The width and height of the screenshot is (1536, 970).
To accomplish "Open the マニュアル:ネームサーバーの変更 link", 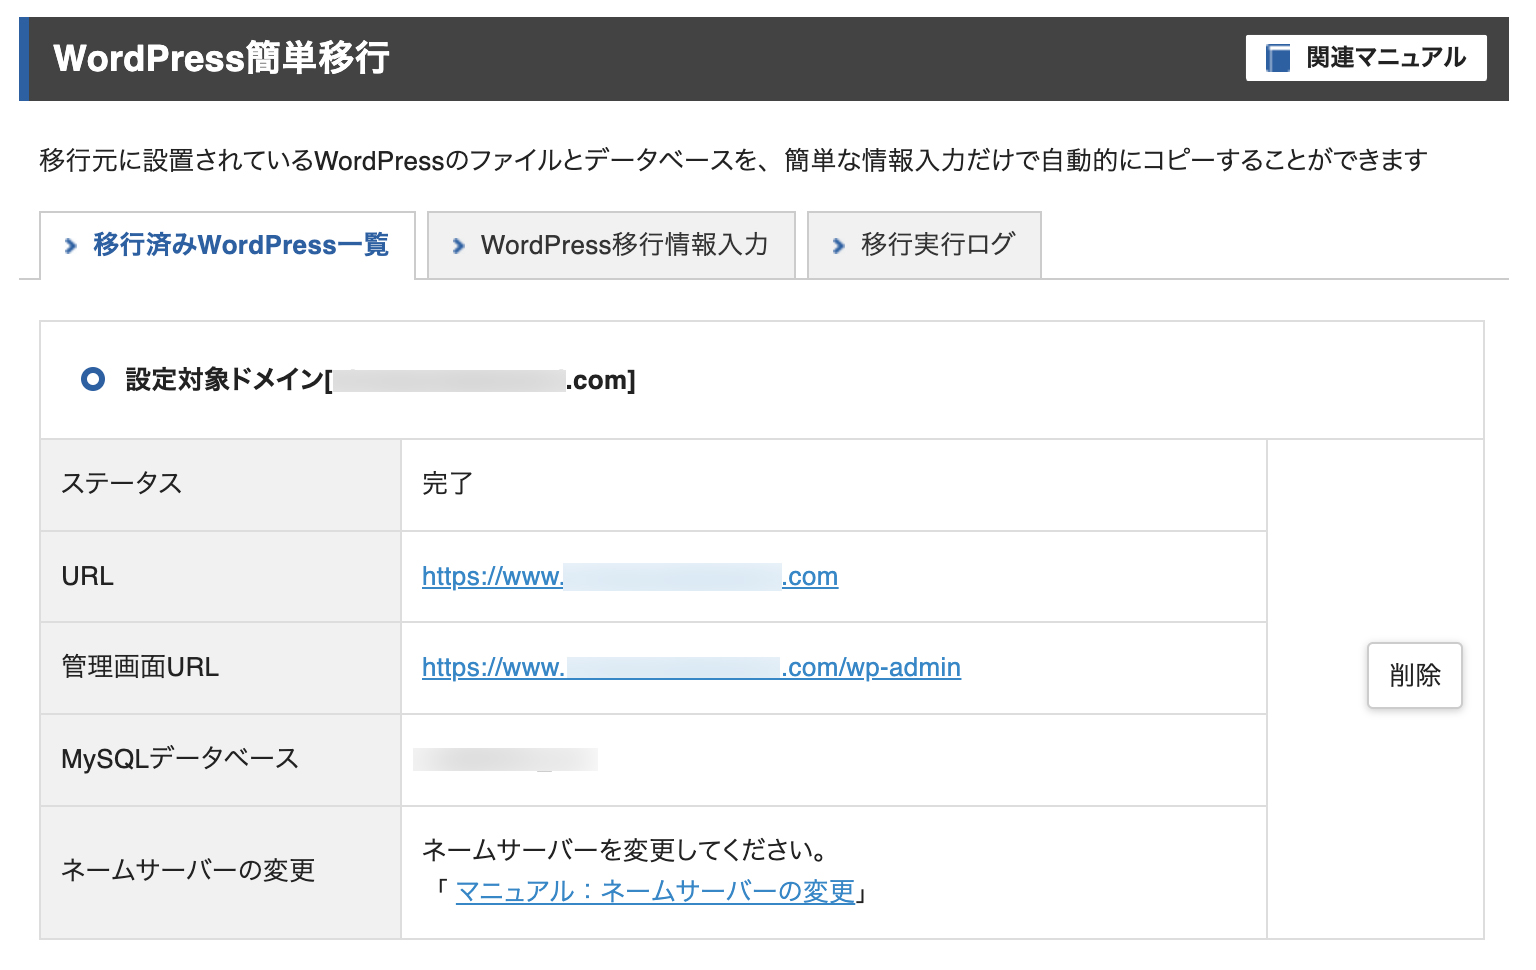I will [655, 893].
